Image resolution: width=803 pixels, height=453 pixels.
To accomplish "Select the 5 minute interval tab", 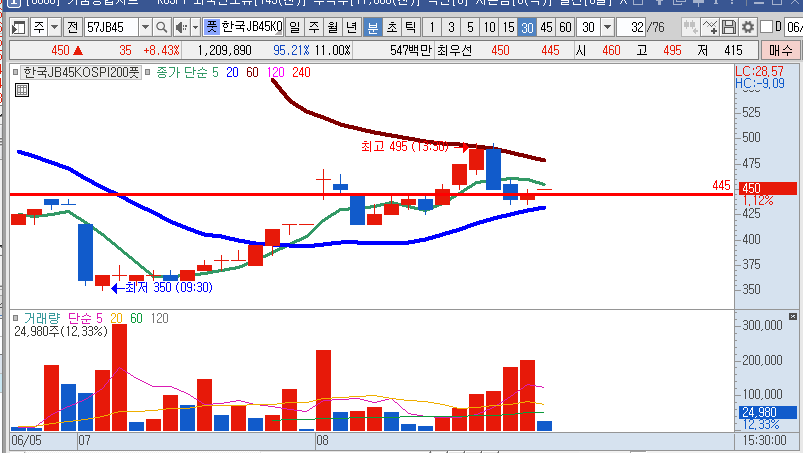I will pyautogui.click(x=471, y=26).
